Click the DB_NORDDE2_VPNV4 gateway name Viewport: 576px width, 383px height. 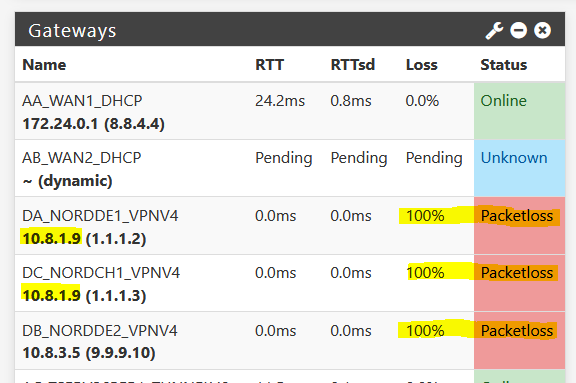click(100, 331)
